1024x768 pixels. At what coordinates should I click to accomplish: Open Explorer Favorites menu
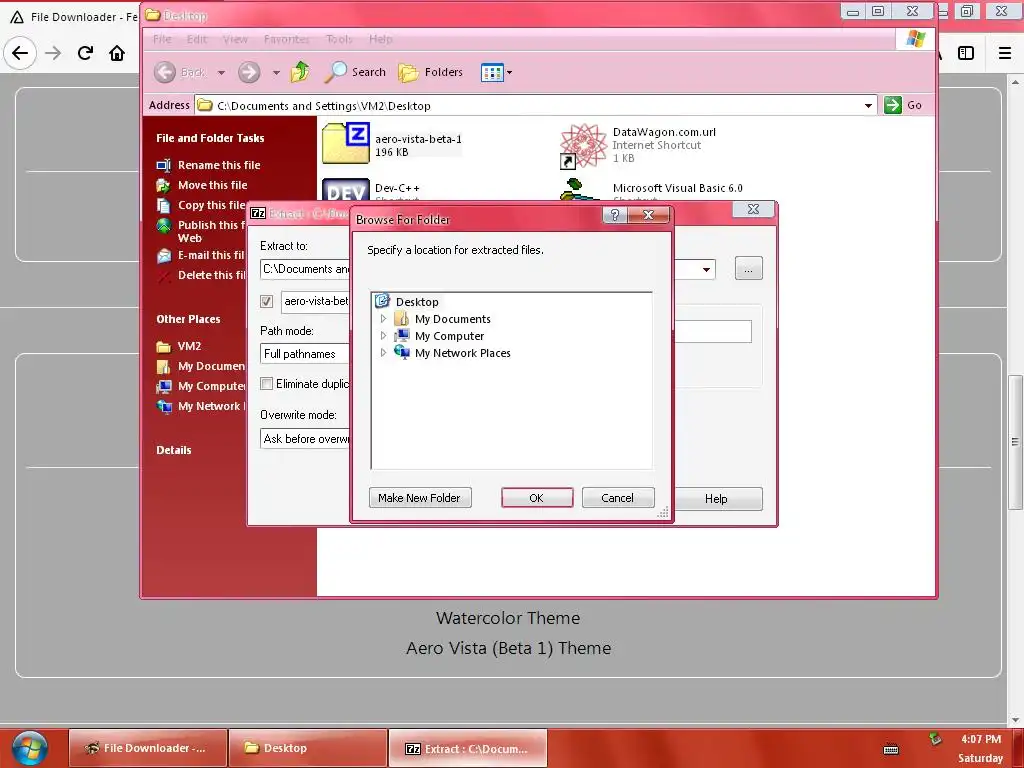pyautogui.click(x=287, y=39)
